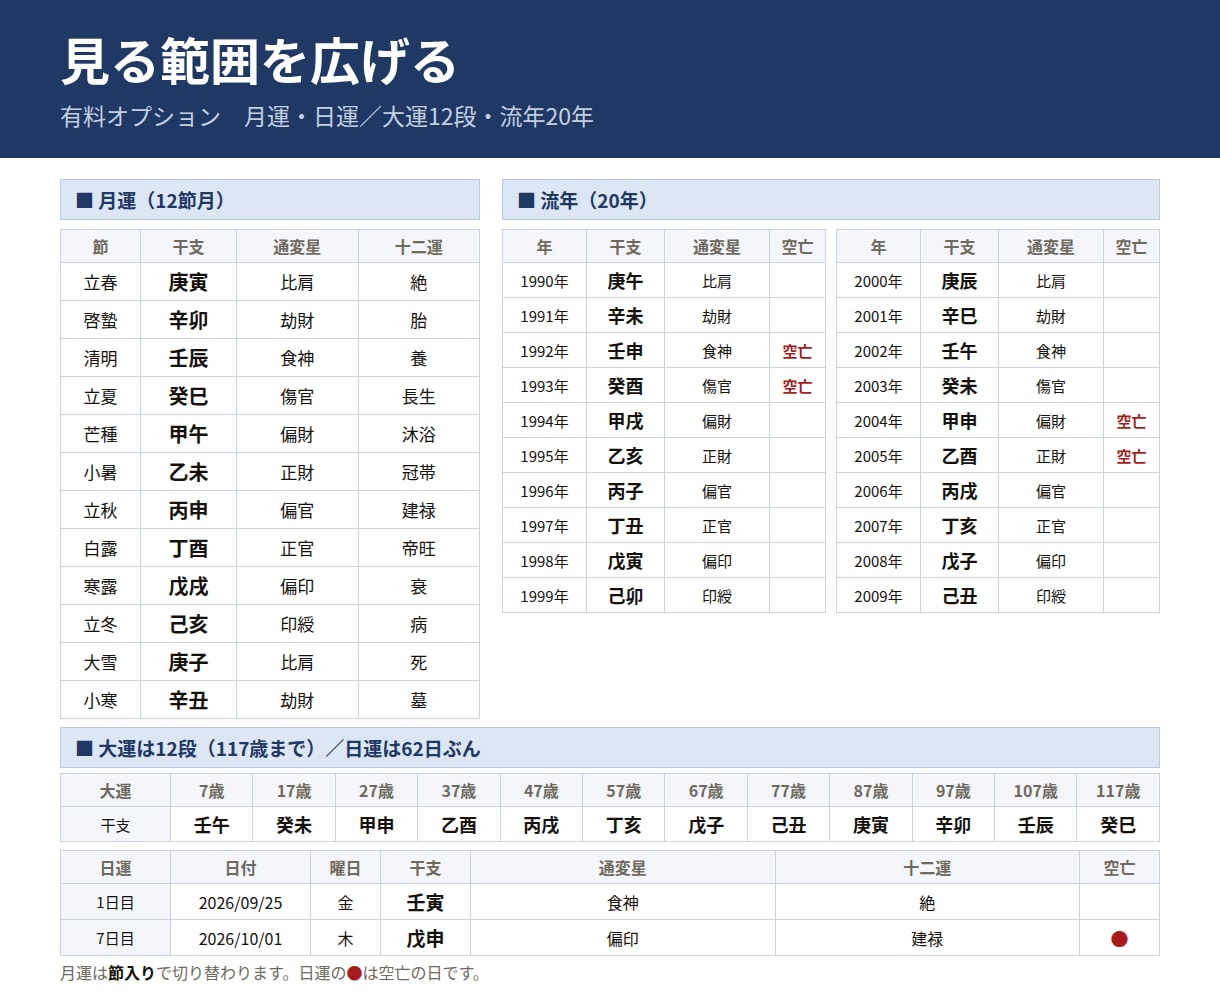Select 甲戌 in the 1994年 row

click(x=626, y=422)
